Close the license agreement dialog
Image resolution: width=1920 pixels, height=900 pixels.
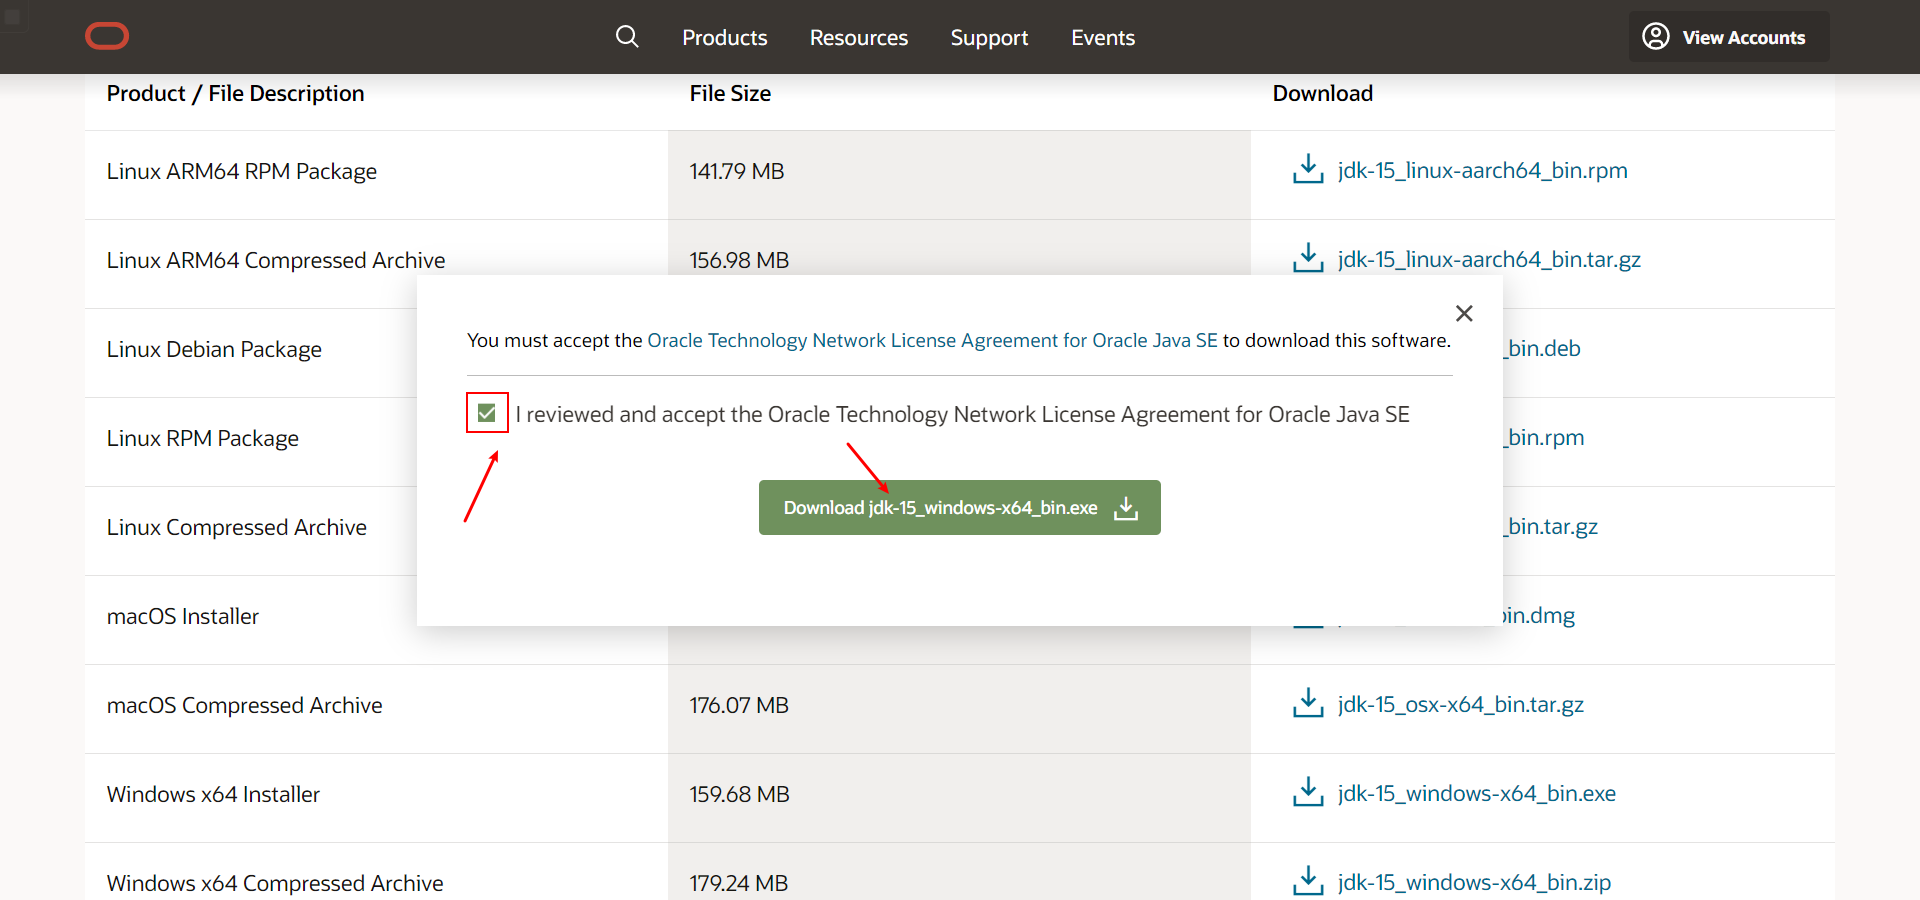pyautogui.click(x=1464, y=313)
